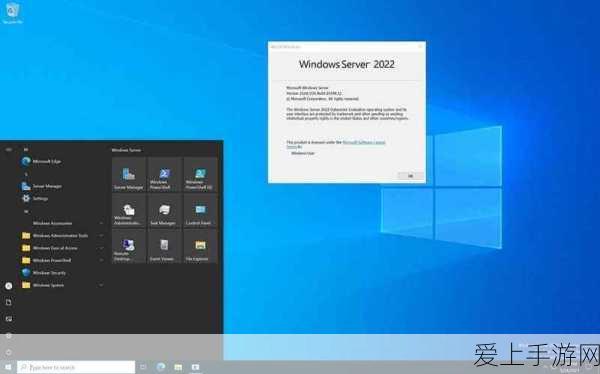Open the Microsoft Software License Terms link

click(364, 142)
